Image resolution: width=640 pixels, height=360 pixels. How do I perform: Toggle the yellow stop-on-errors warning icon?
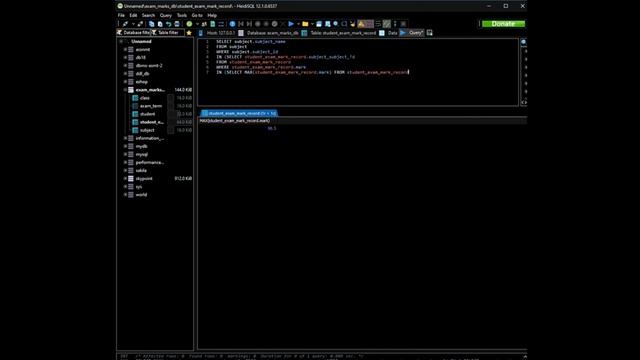[x=361, y=24]
